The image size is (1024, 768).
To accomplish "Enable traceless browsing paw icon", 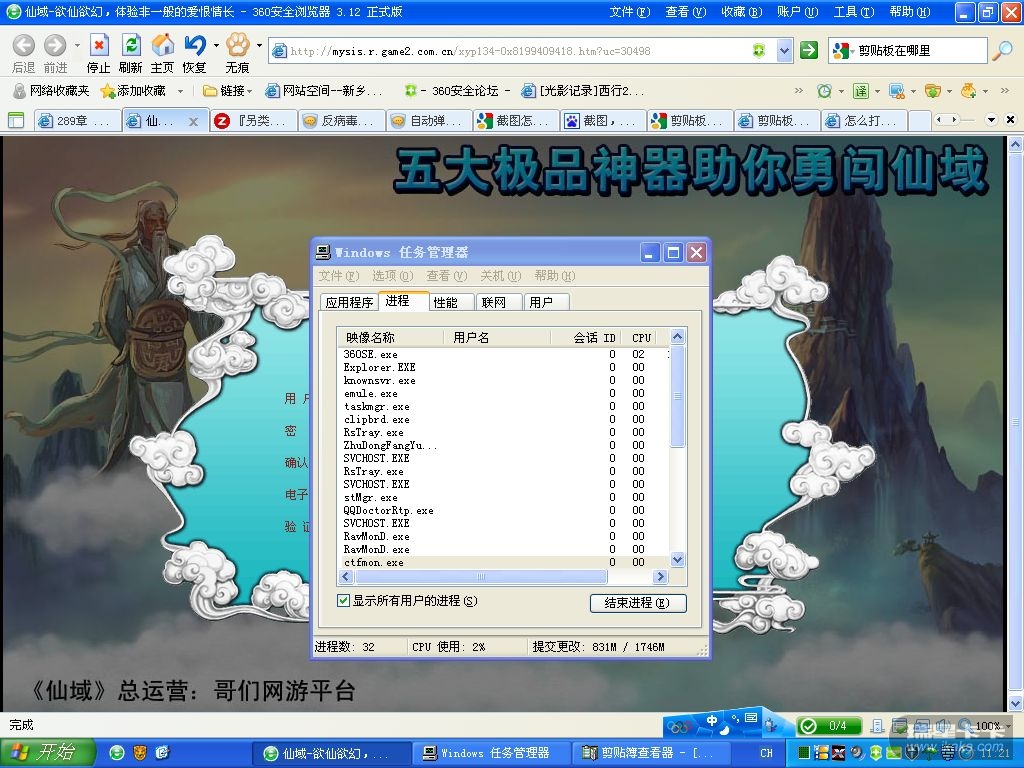I will pos(238,46).
